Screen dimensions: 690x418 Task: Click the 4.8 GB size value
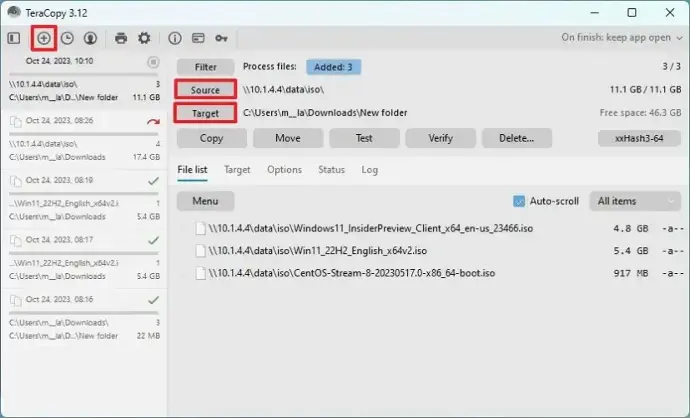pos(631,229)
